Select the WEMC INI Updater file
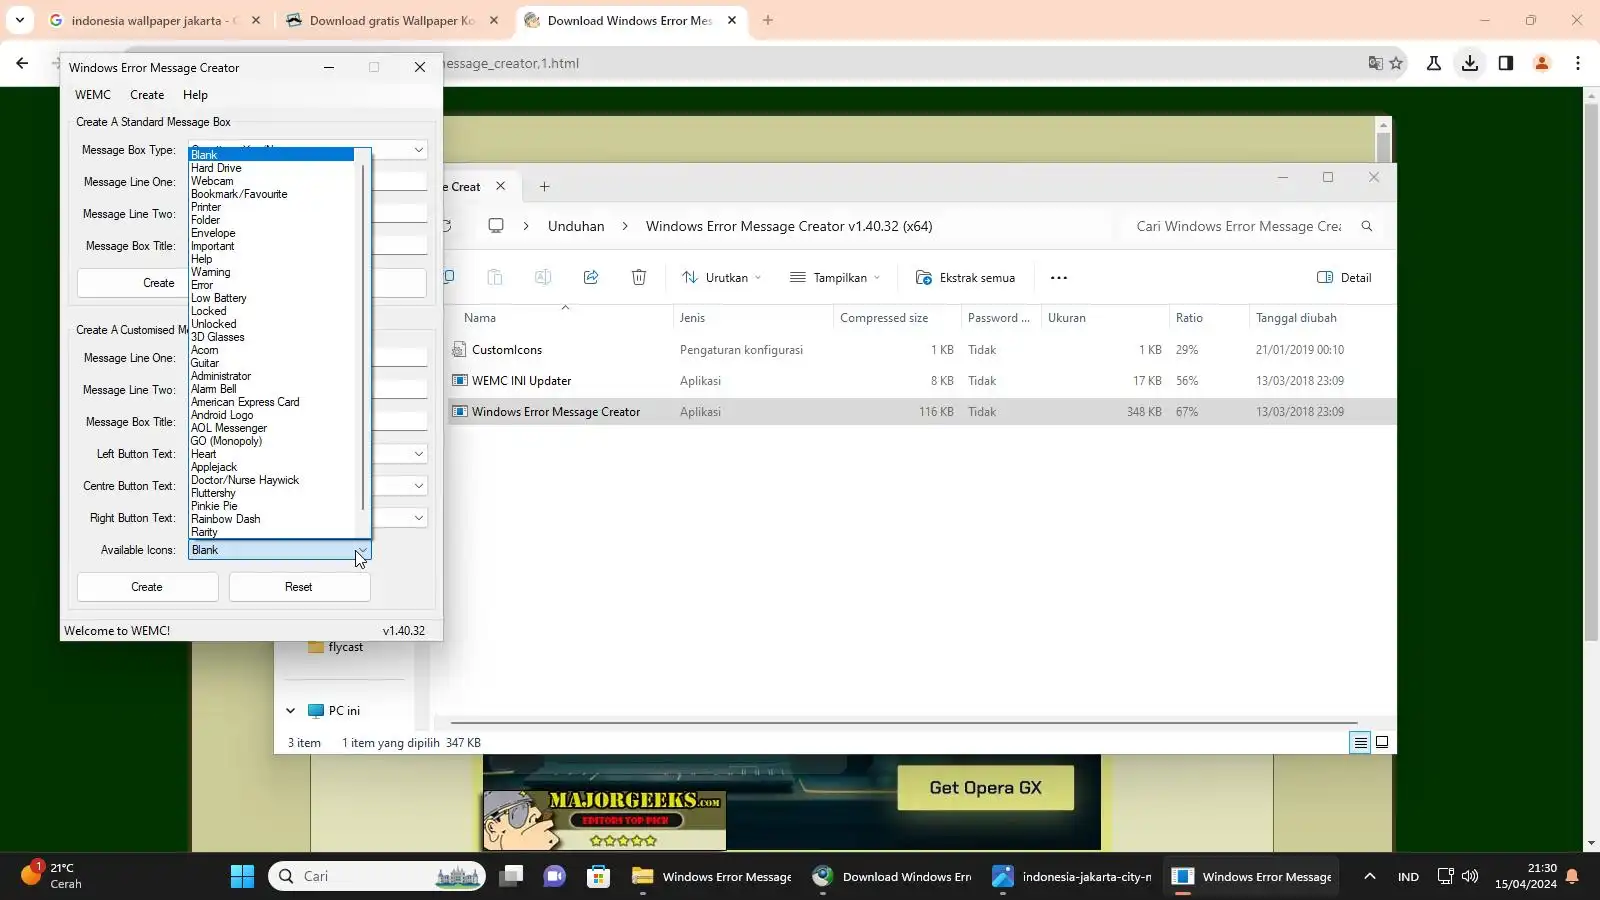Screen dimensions: 1600x900 tap(922, 381)
